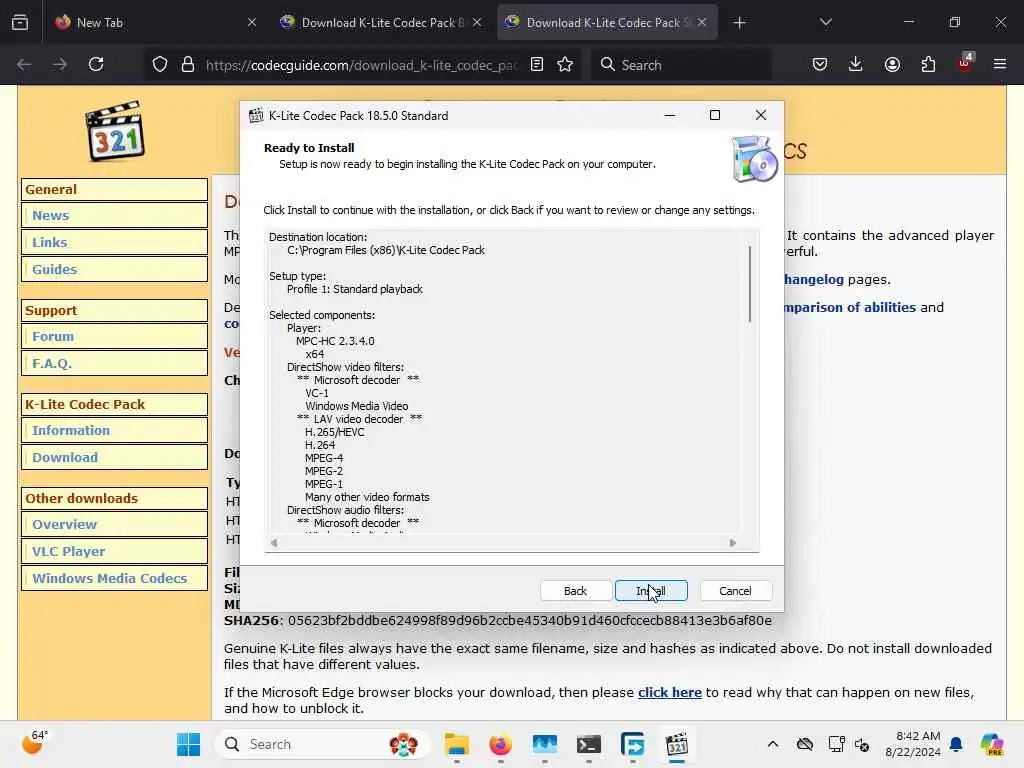The image size is (1024, 768).
Task: Click the Install button in setup dialog
Action: click(650, 590)
